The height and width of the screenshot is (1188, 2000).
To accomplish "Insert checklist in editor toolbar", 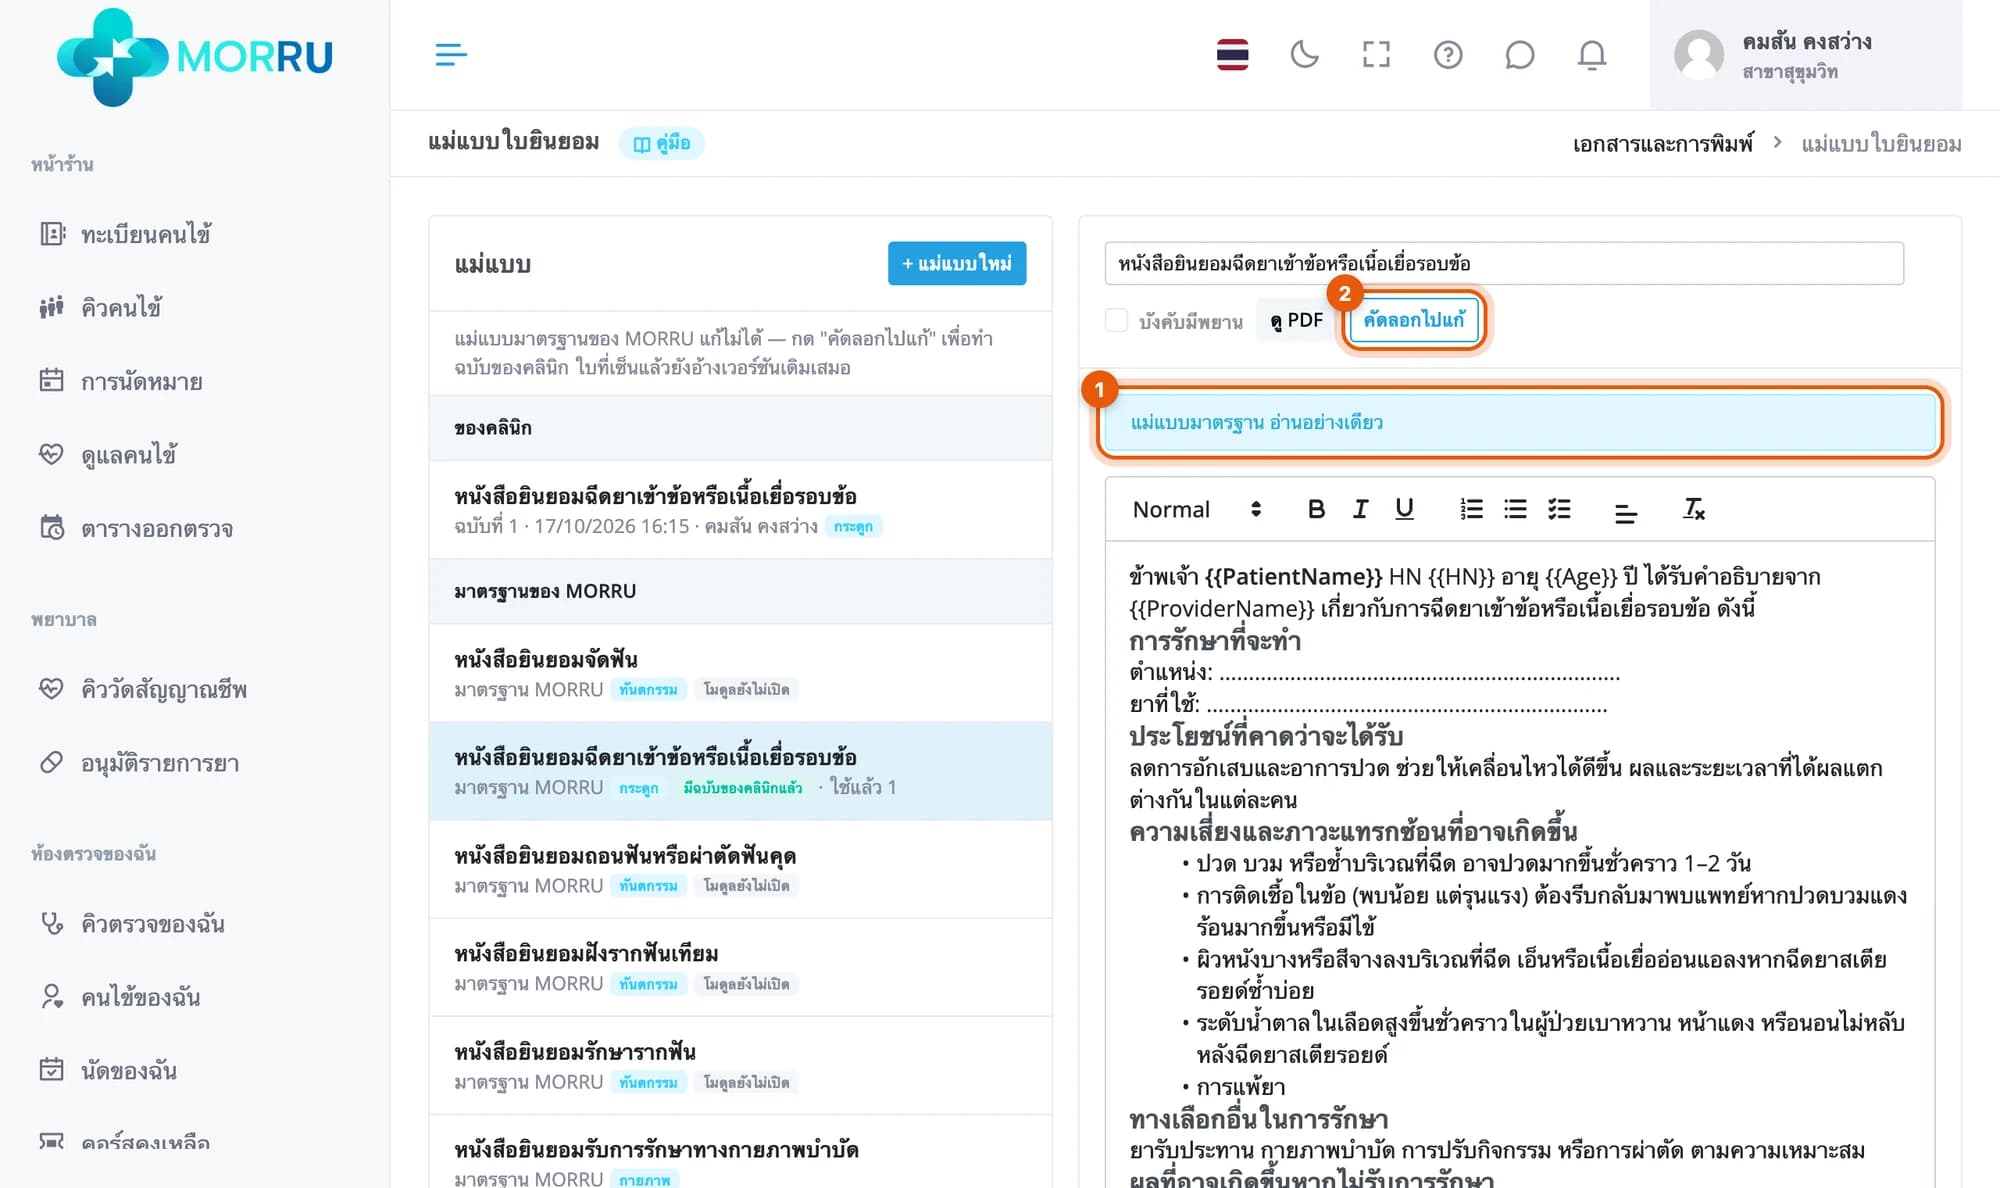I will point(1559,509).
